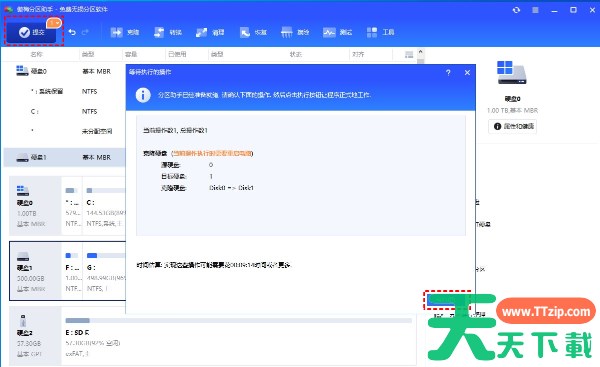This screenshot has height=367, width=600.
Task: Click the 对齐 column header
Action: [358, 54]
